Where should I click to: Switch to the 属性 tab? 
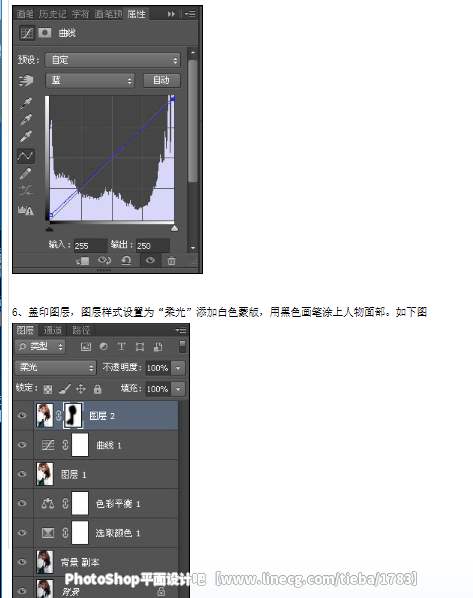137,14
